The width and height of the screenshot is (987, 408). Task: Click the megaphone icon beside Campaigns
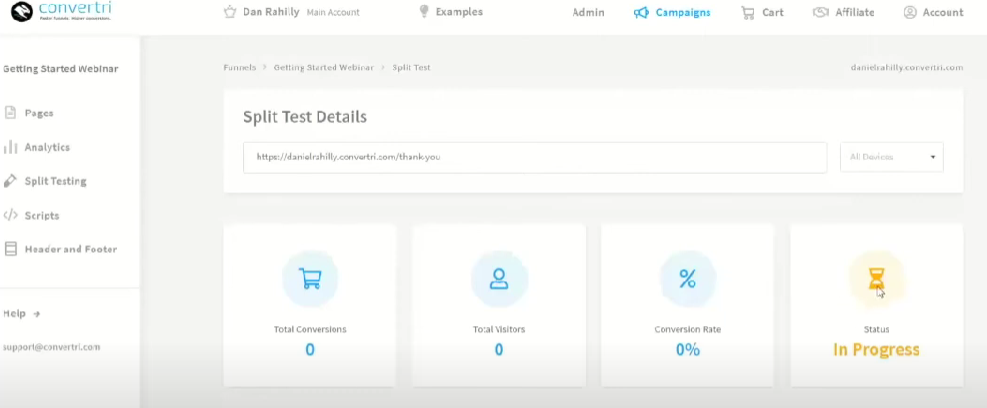tap(641, 13)
